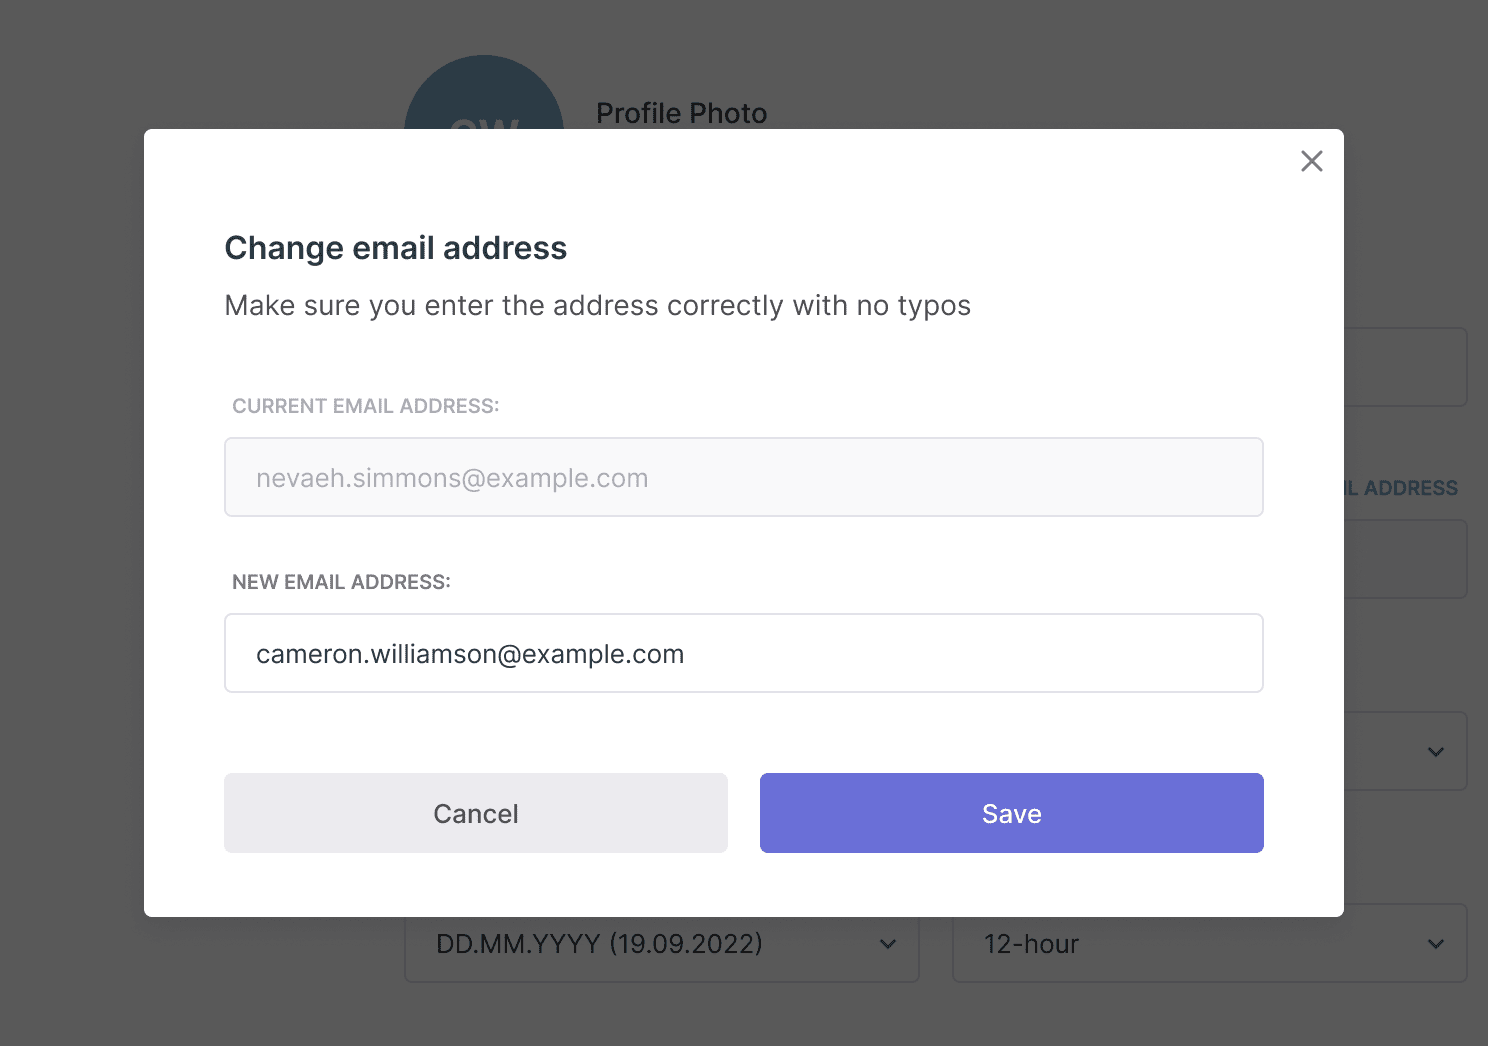Screen dimensions: 1488x1046
Task: Close the Change email address dialog
Action: tap(1311, 161)
